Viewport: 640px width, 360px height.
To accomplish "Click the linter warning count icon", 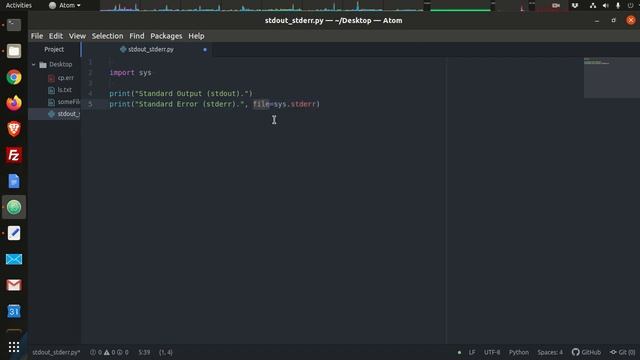I will [107, 352].
